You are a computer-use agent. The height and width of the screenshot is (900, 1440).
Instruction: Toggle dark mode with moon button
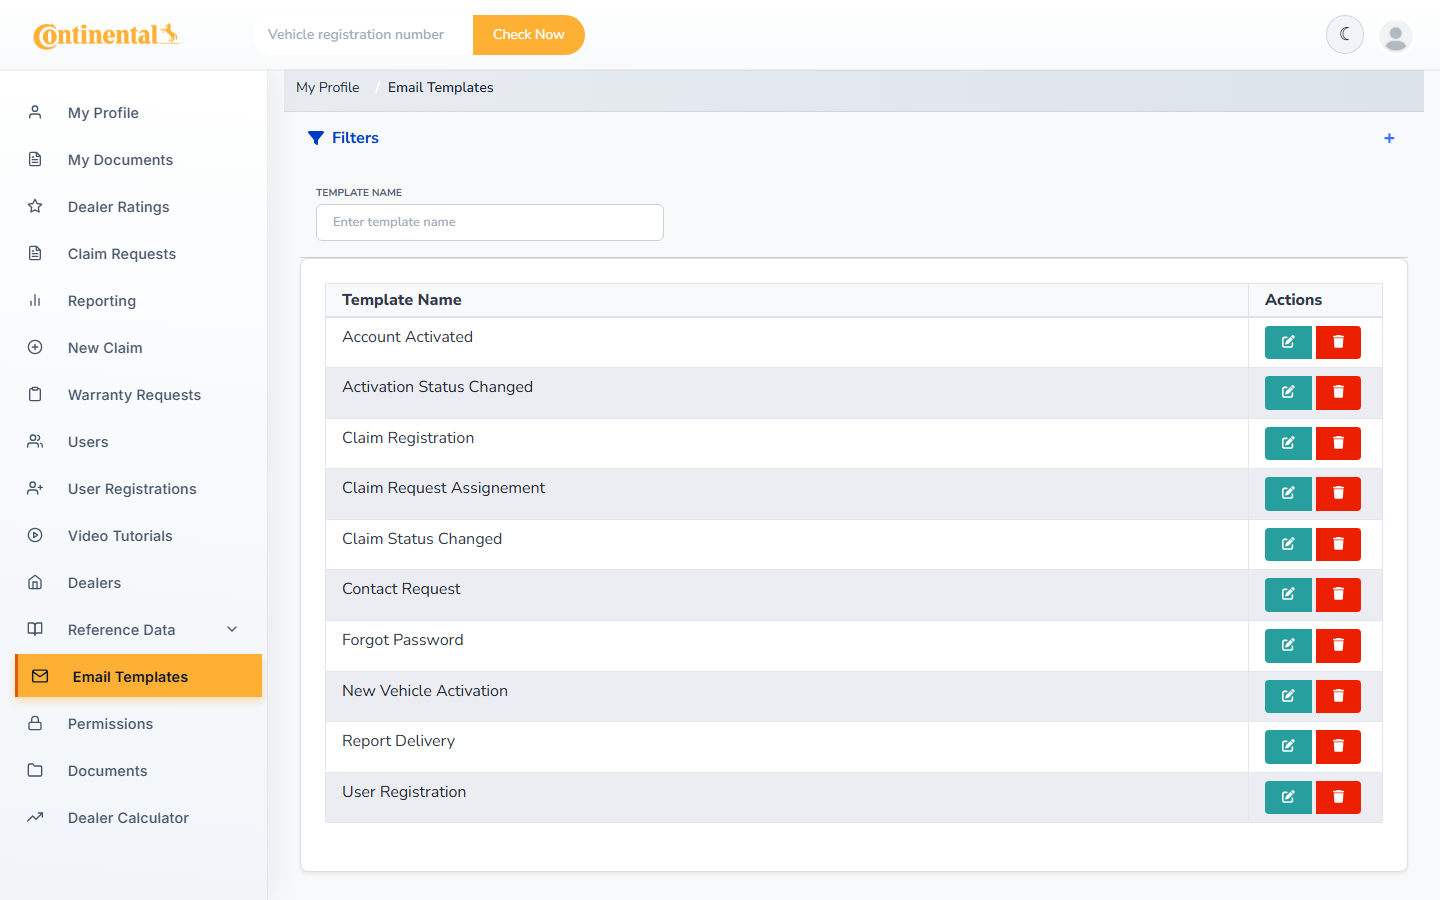pyautogui.click(x=1345, y=35)
